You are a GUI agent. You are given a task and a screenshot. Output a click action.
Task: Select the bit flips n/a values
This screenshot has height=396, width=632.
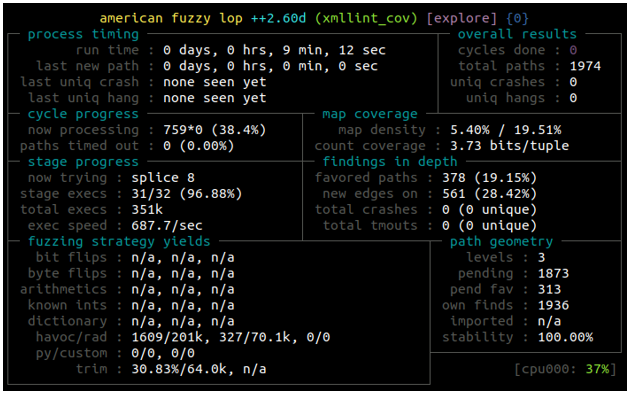(183, 258)
